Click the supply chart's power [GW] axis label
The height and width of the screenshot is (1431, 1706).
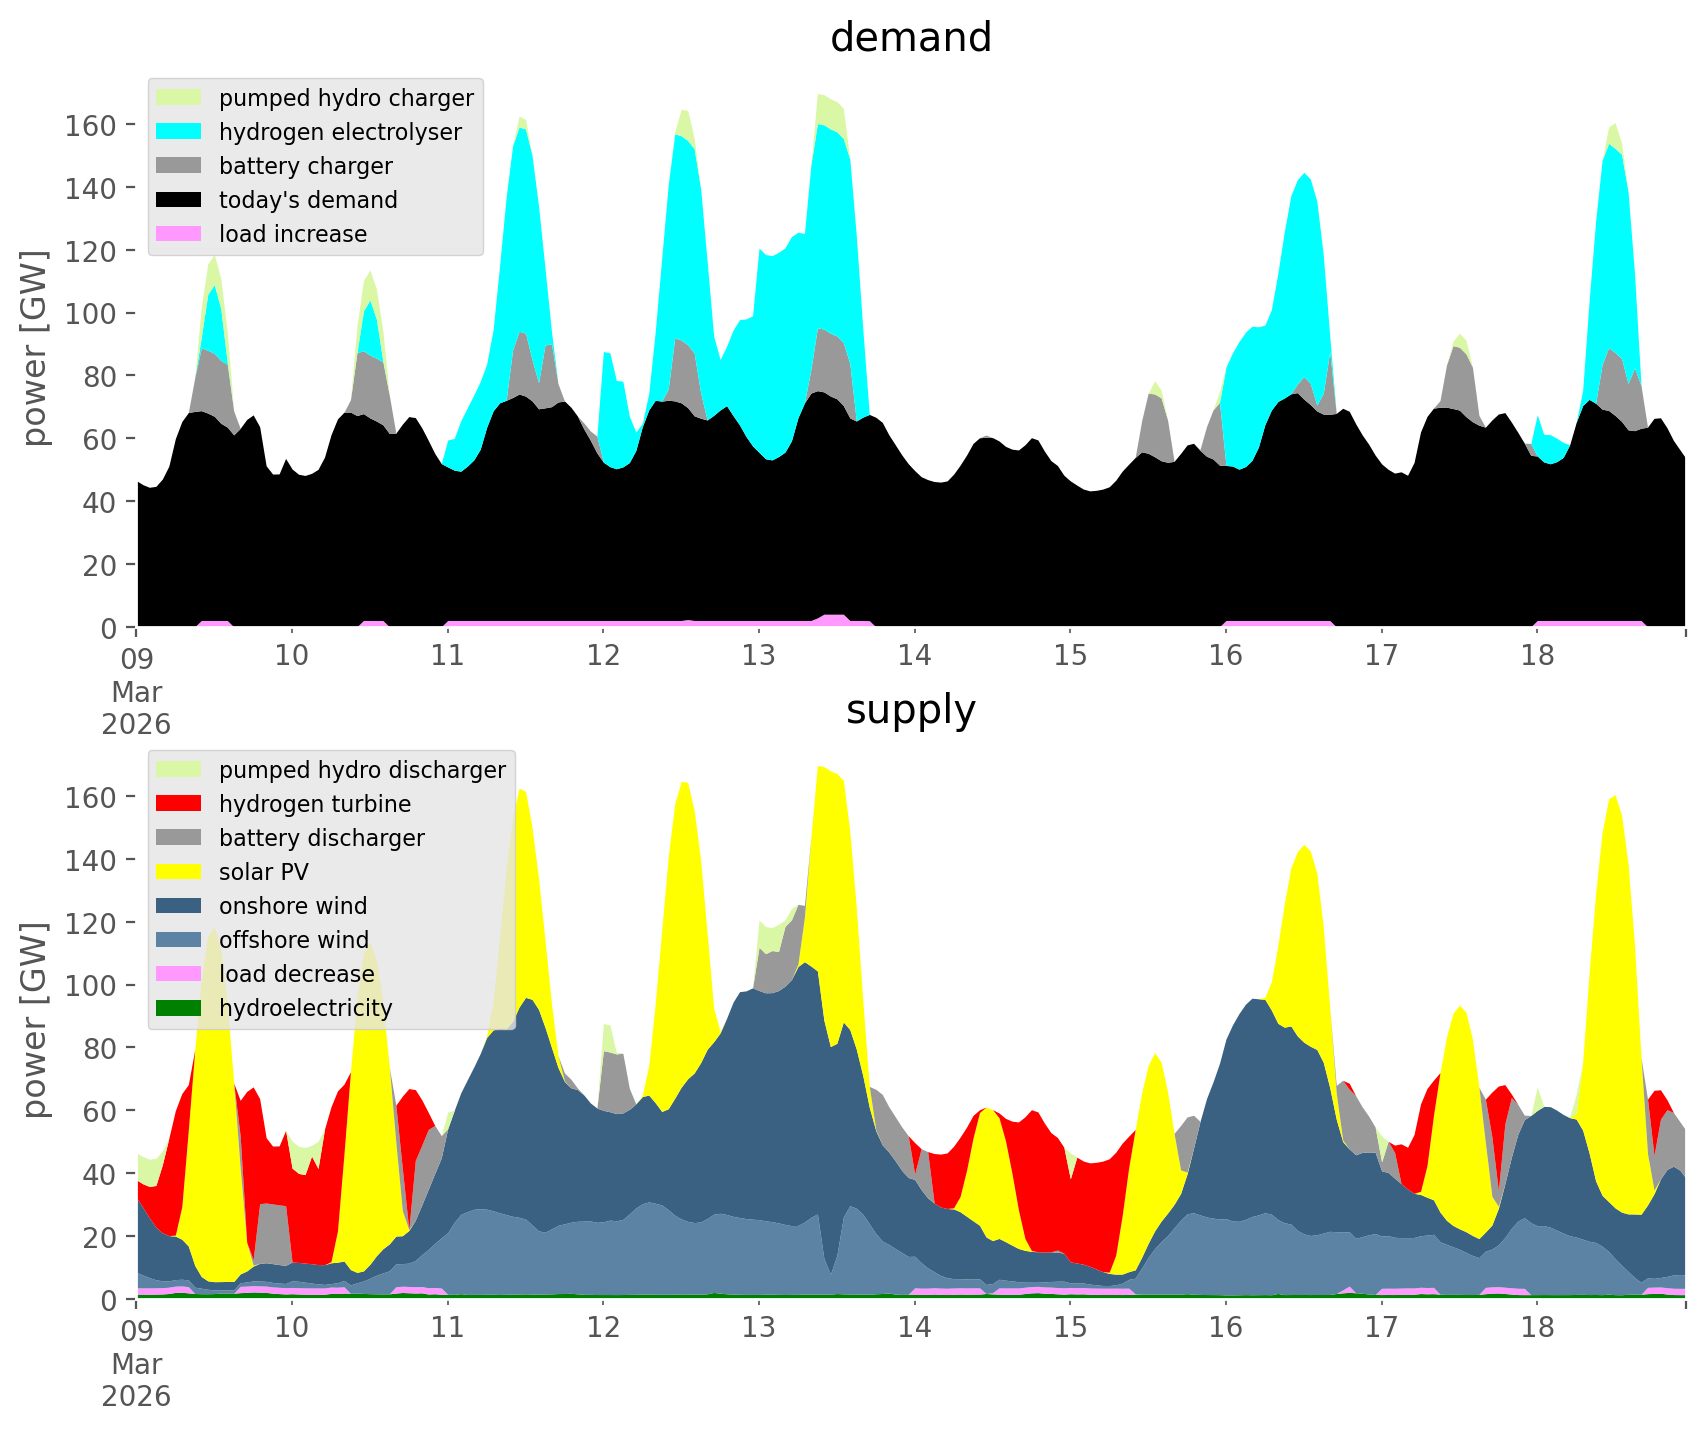[x=35, y=1020]
